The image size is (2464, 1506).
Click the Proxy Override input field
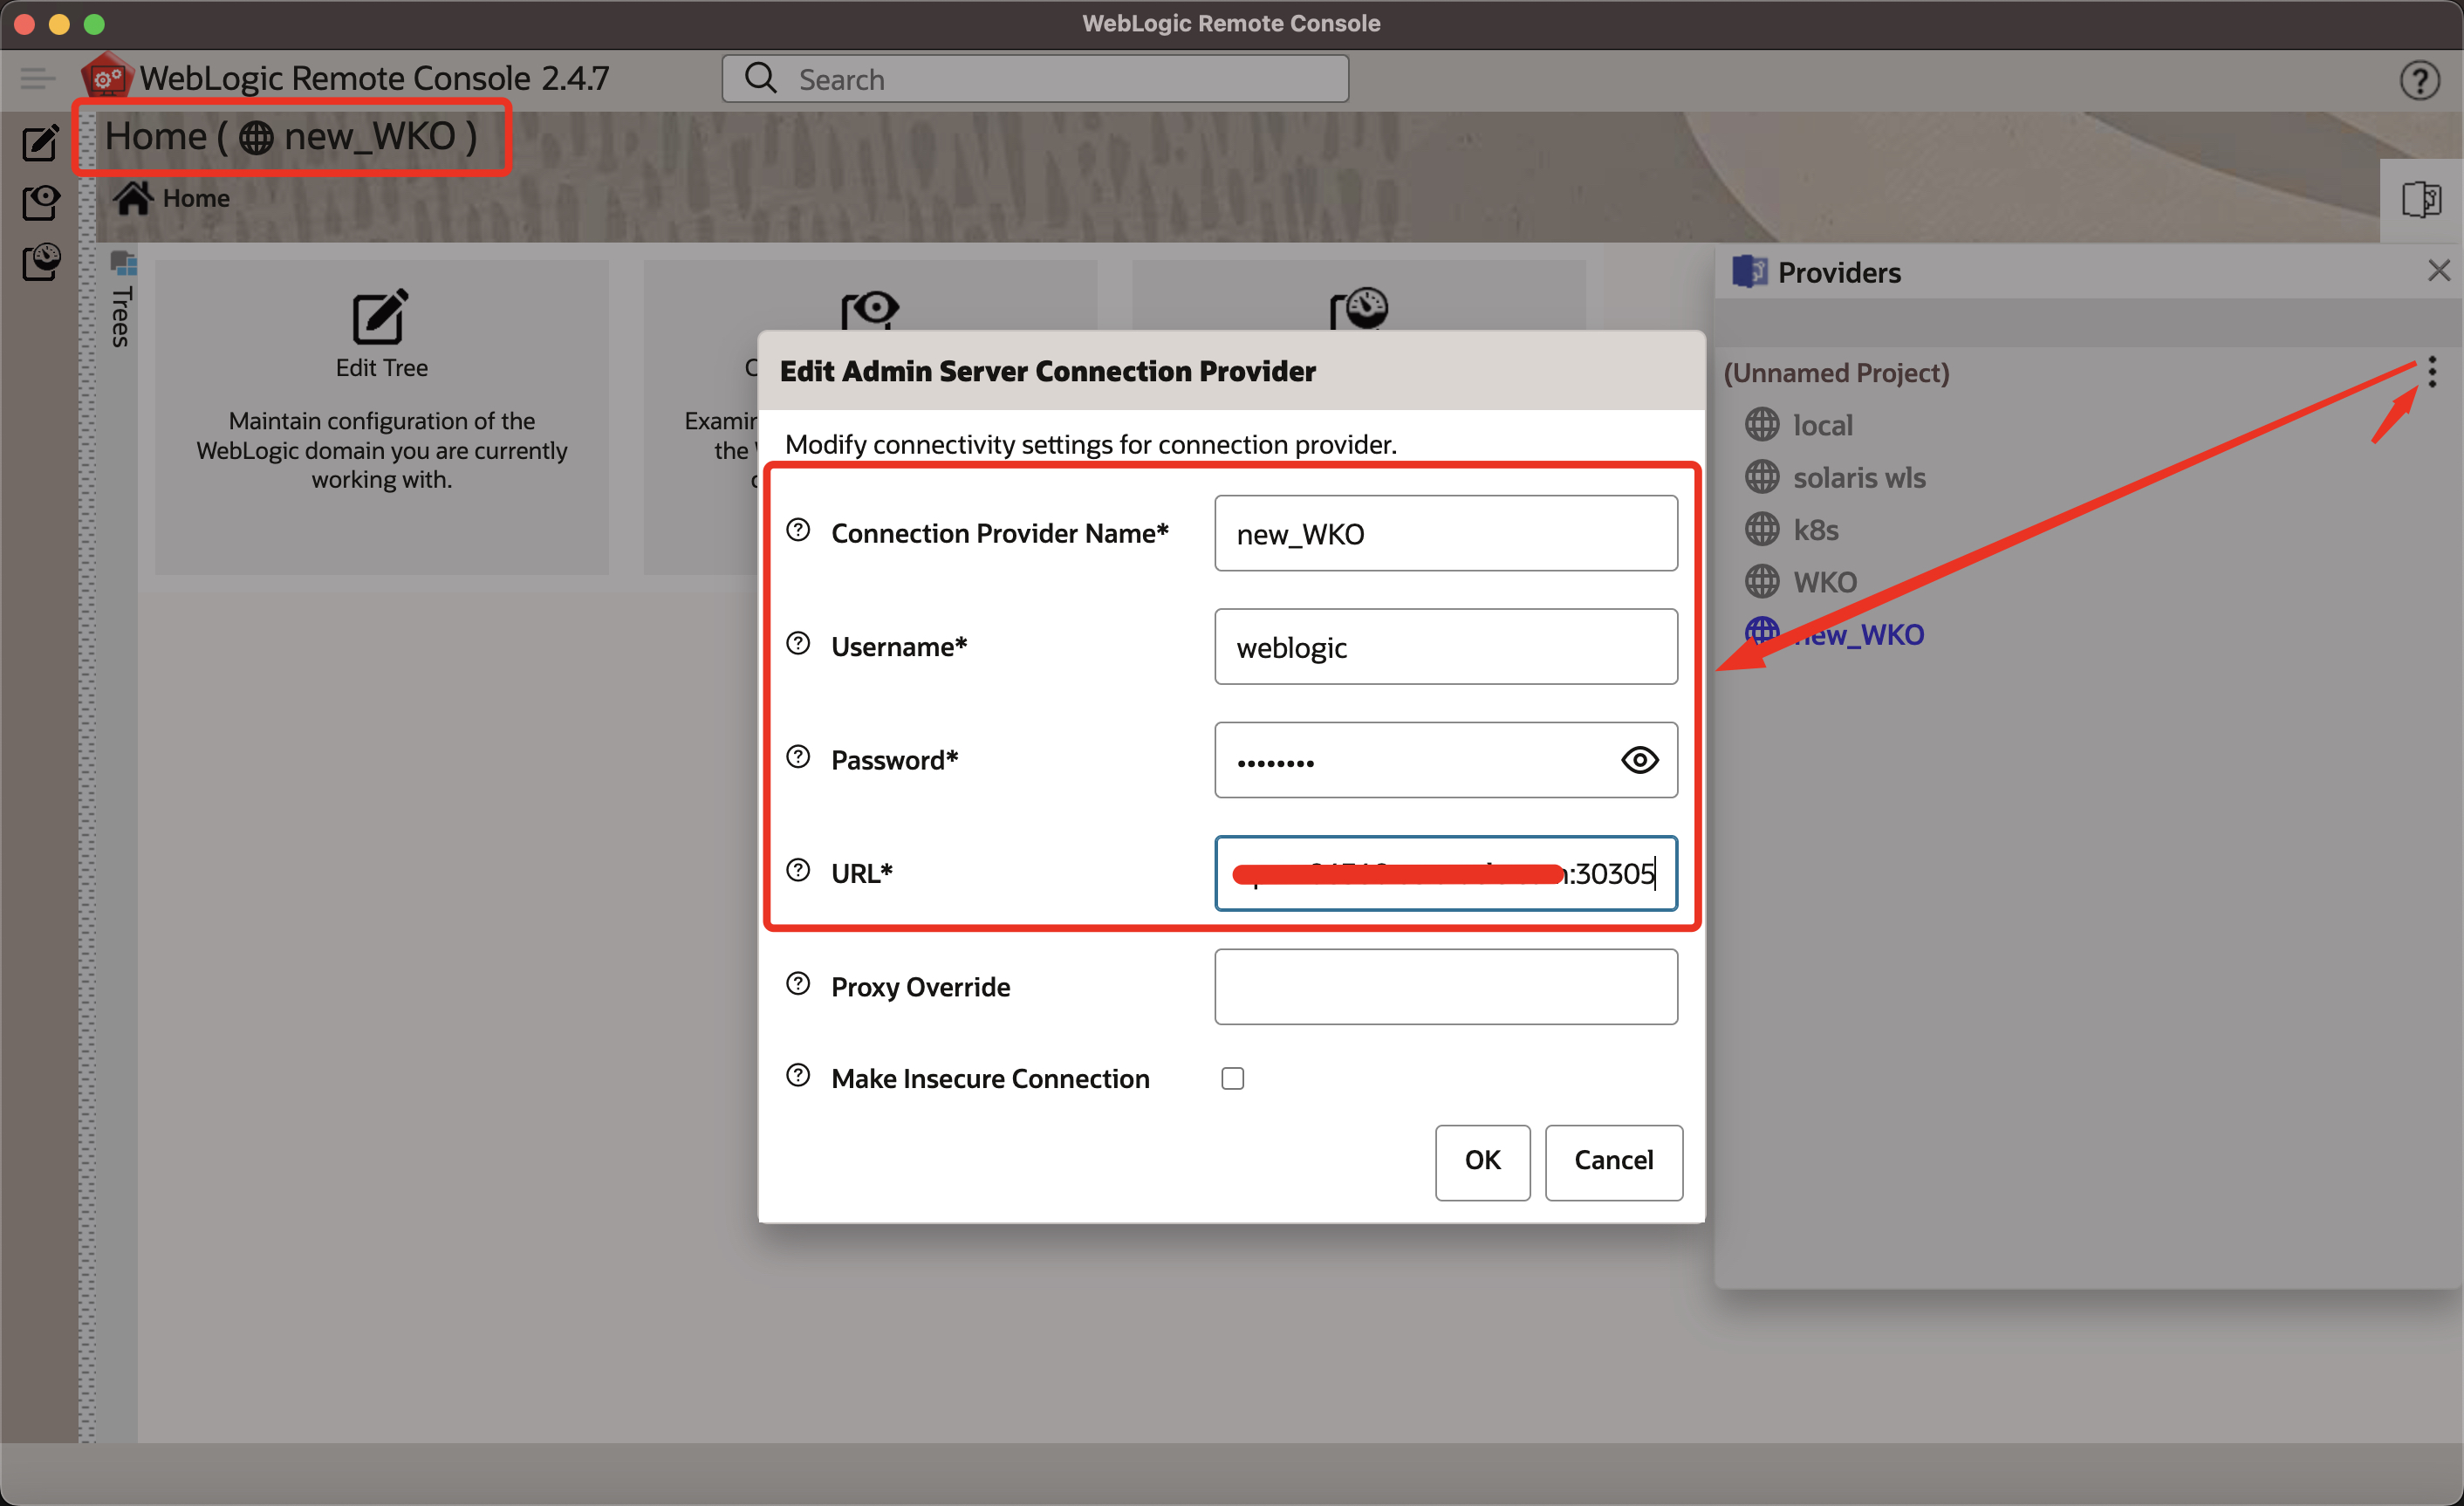click(1445, 987)
